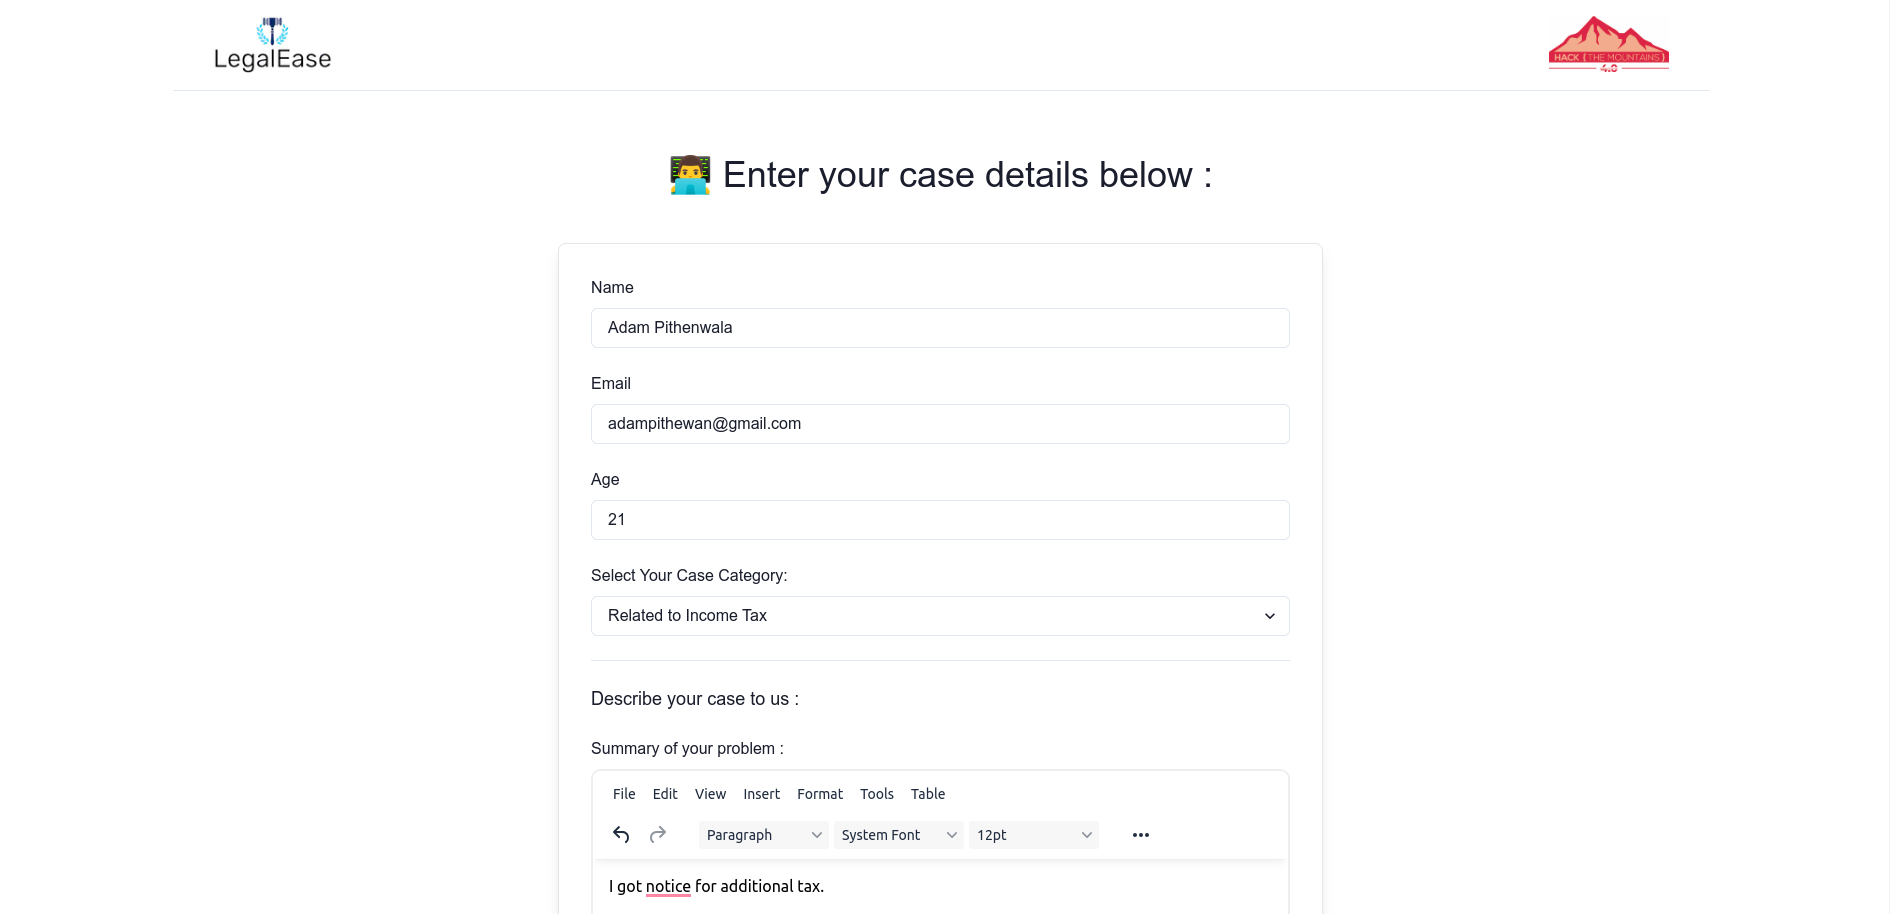Open the Table menu
This screenshot has height=914, width=1890.
928,794
